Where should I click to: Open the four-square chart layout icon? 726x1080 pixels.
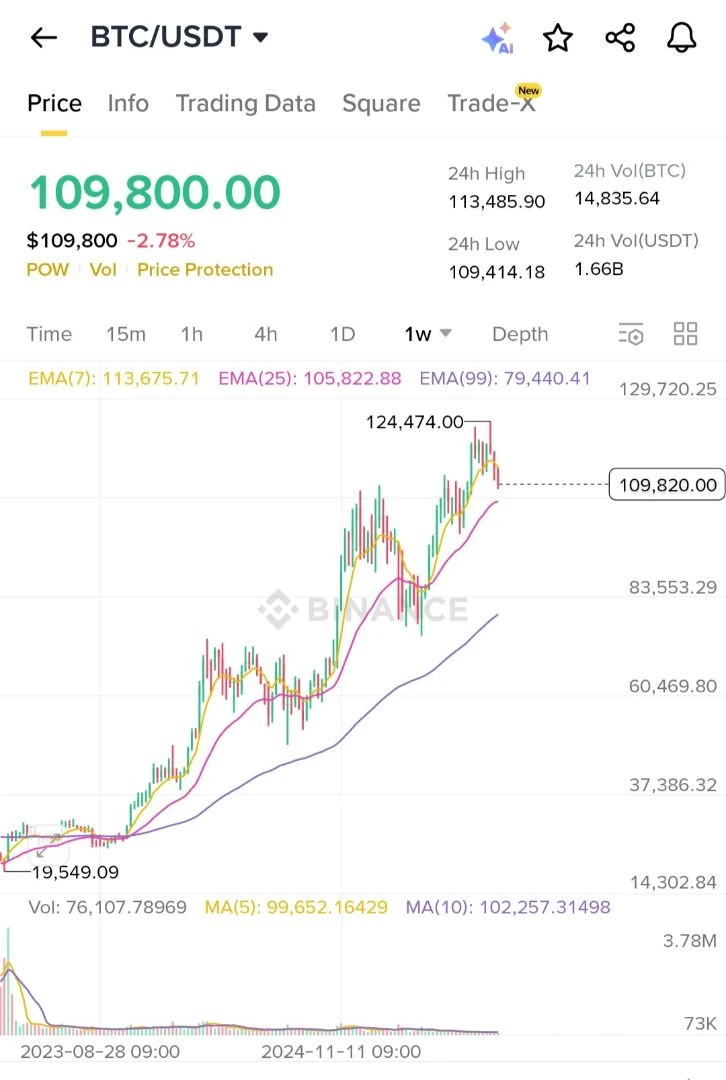coord(685,334)
